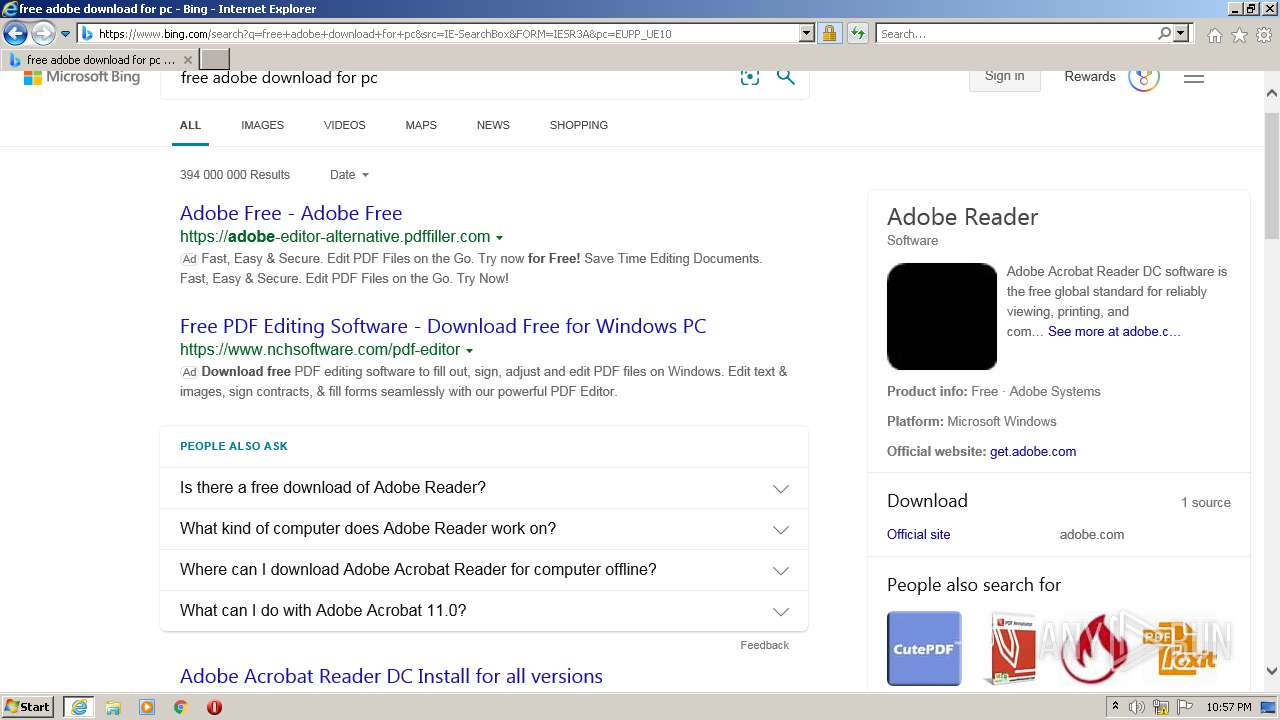This screenshot has height=720, width=1280.
Task: Click the volume speaker tray icon
Action: click(1137, 707)
